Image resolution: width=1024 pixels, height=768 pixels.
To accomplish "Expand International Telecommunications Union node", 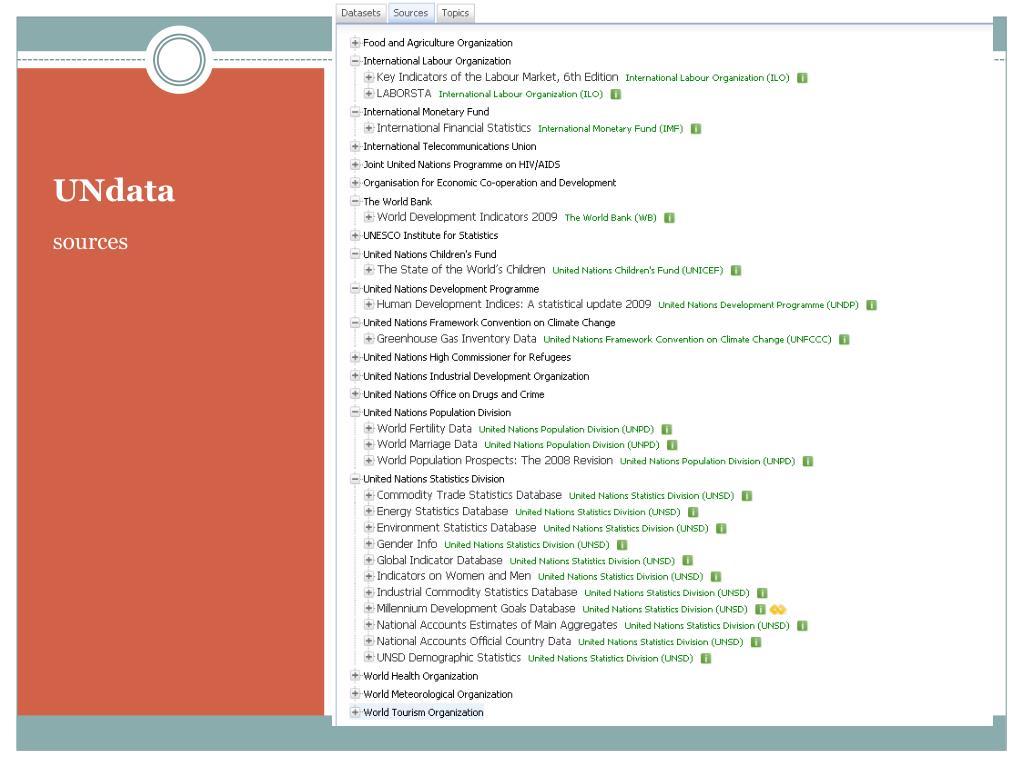I will 355,146.
